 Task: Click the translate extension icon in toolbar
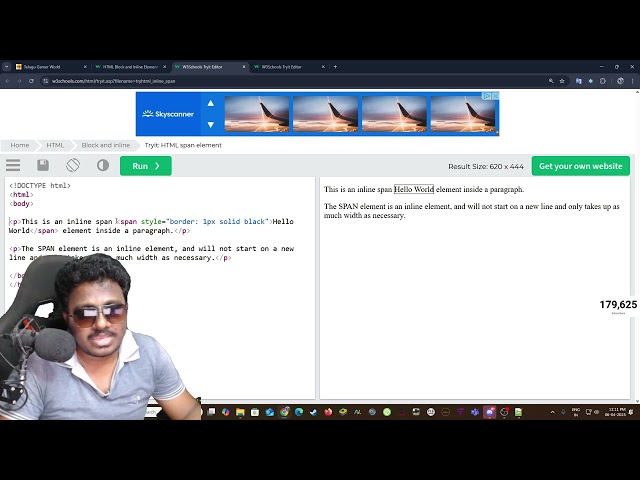[x=578, y=81]
